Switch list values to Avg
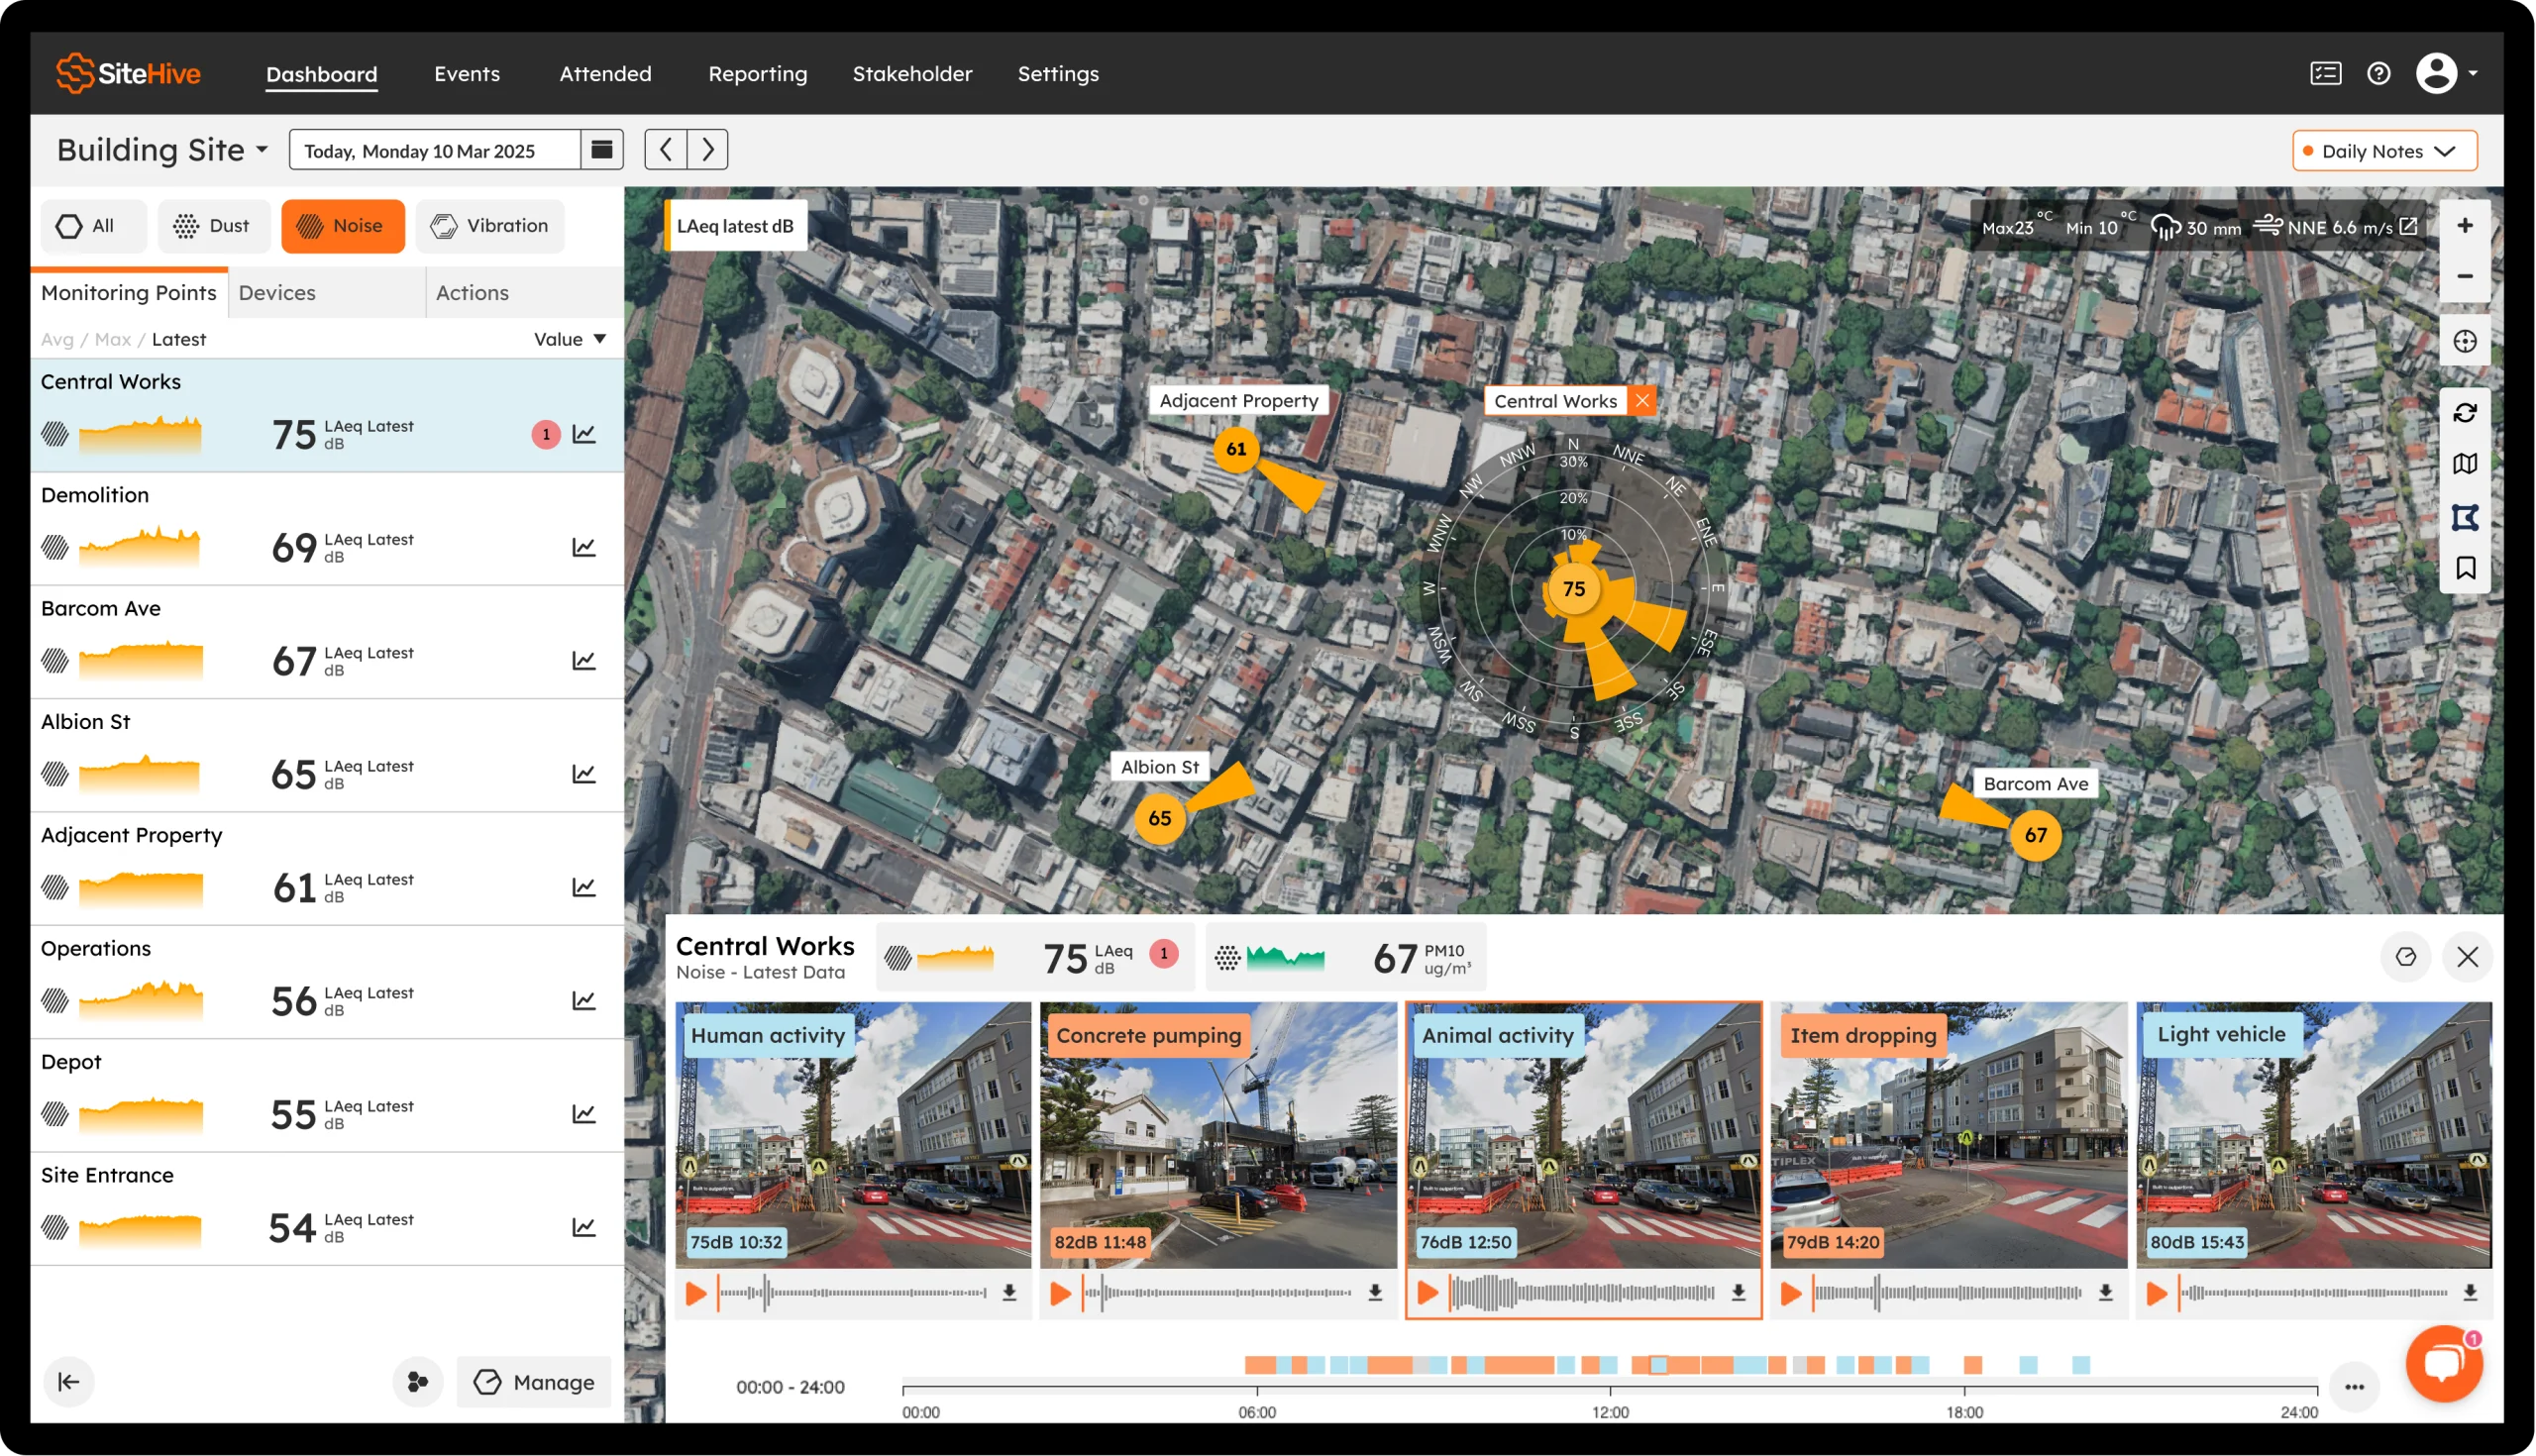Image resolution: width=2536 pixels, height=1456 pixels. tap(57, 339)
